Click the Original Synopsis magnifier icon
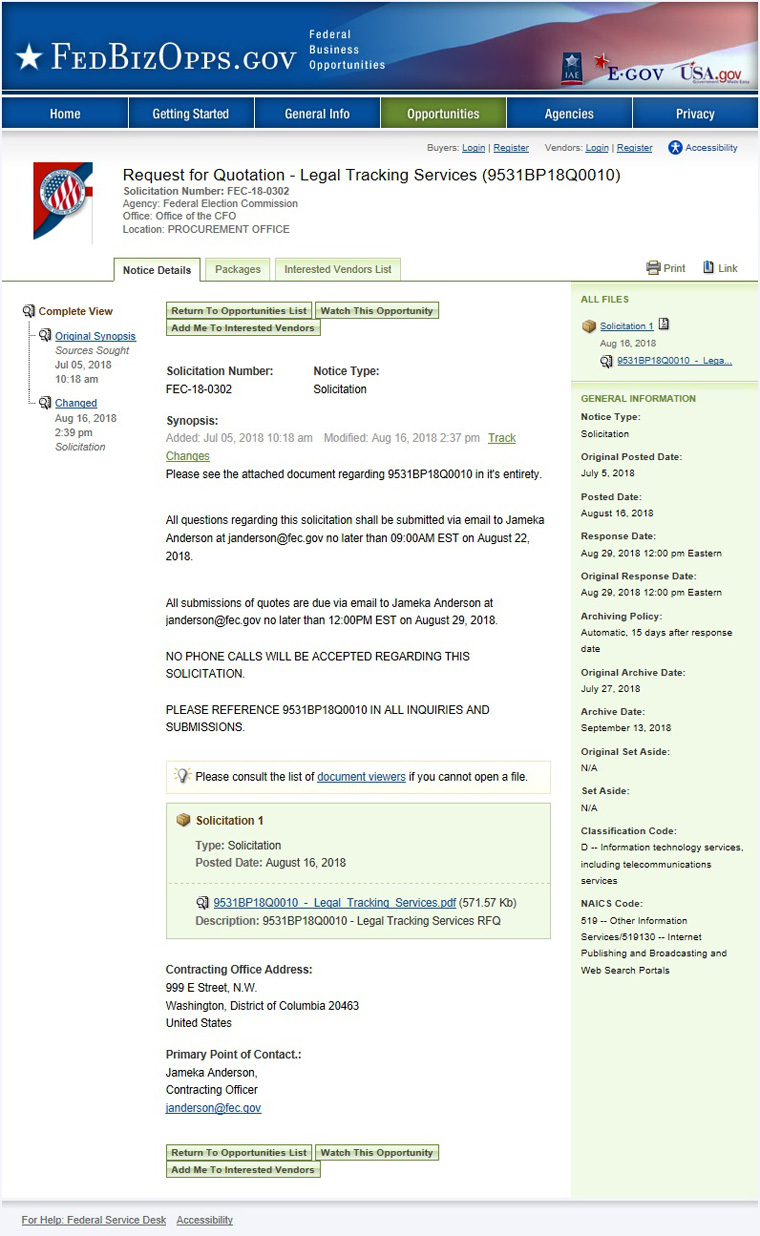The width and height of the screenshot is (760, 1236). tap(45, 335)
